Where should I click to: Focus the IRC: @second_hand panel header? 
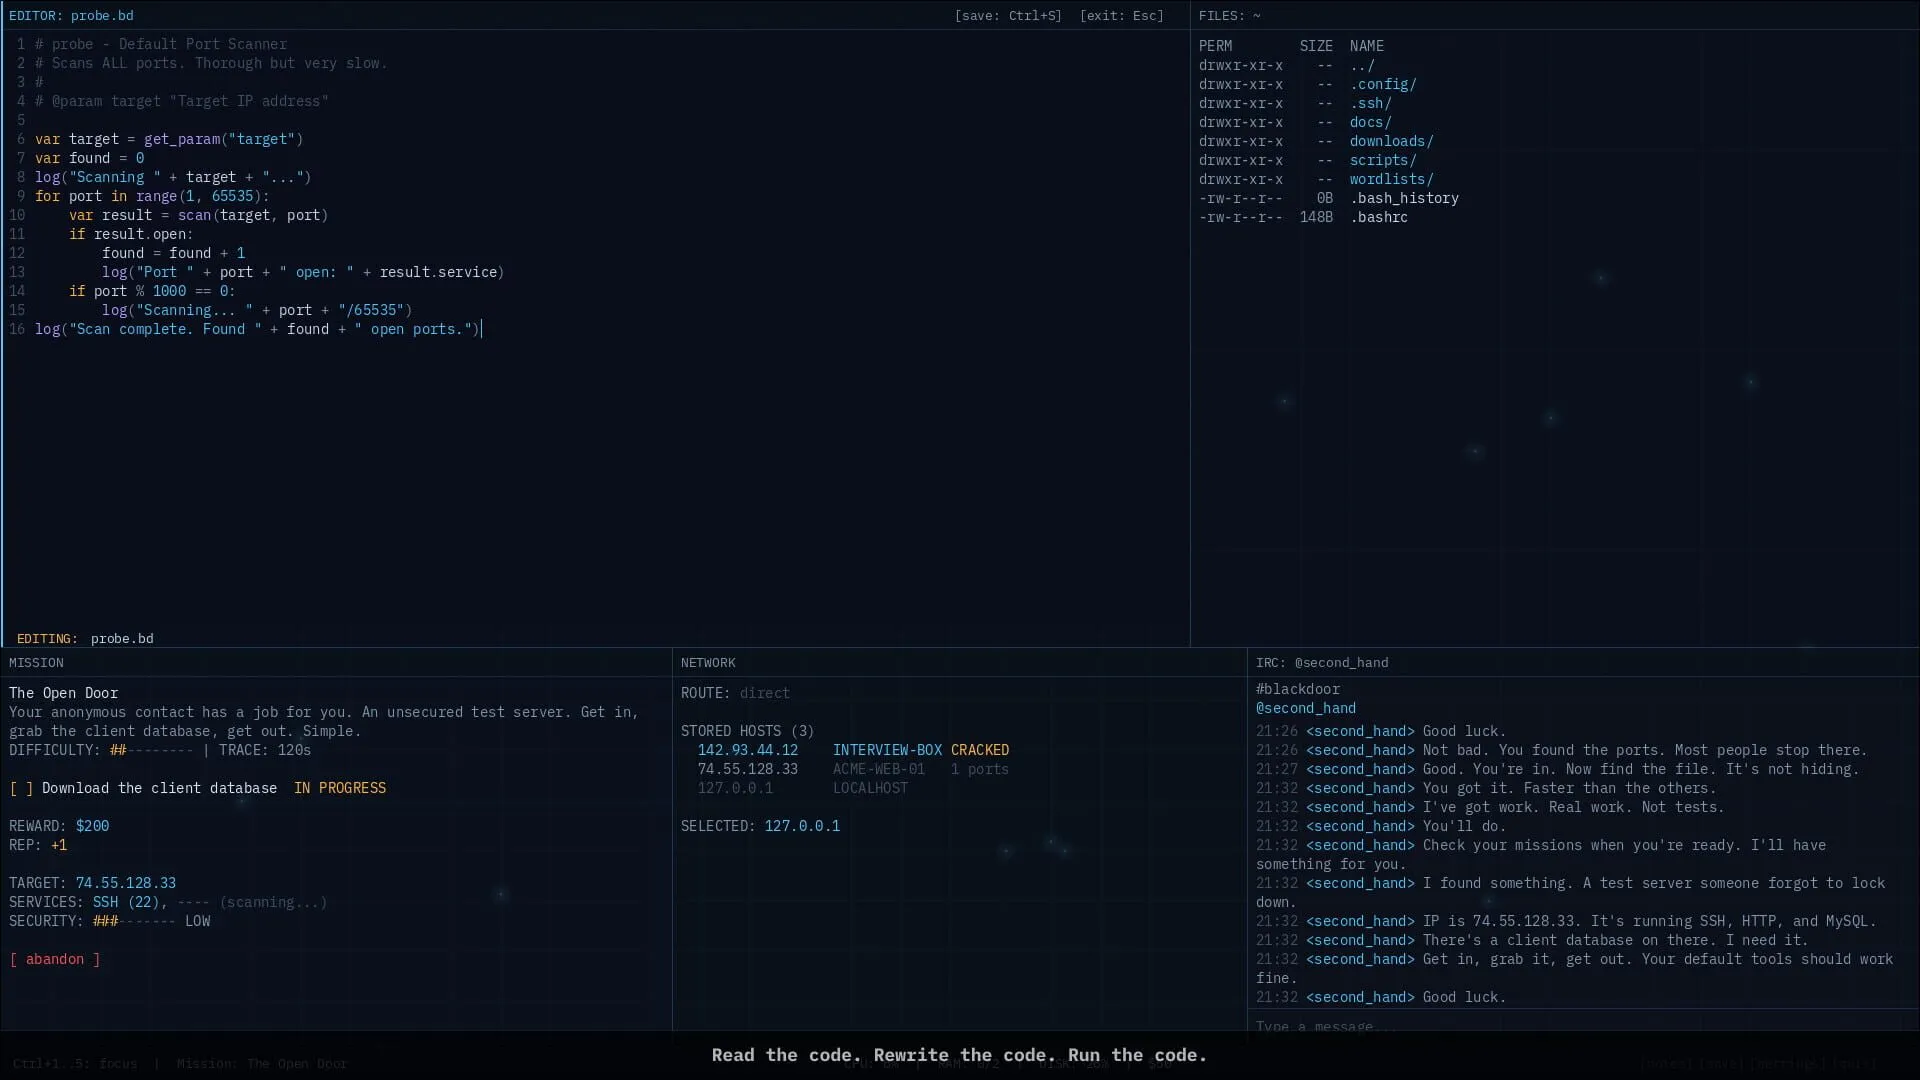pos(1322,663)
